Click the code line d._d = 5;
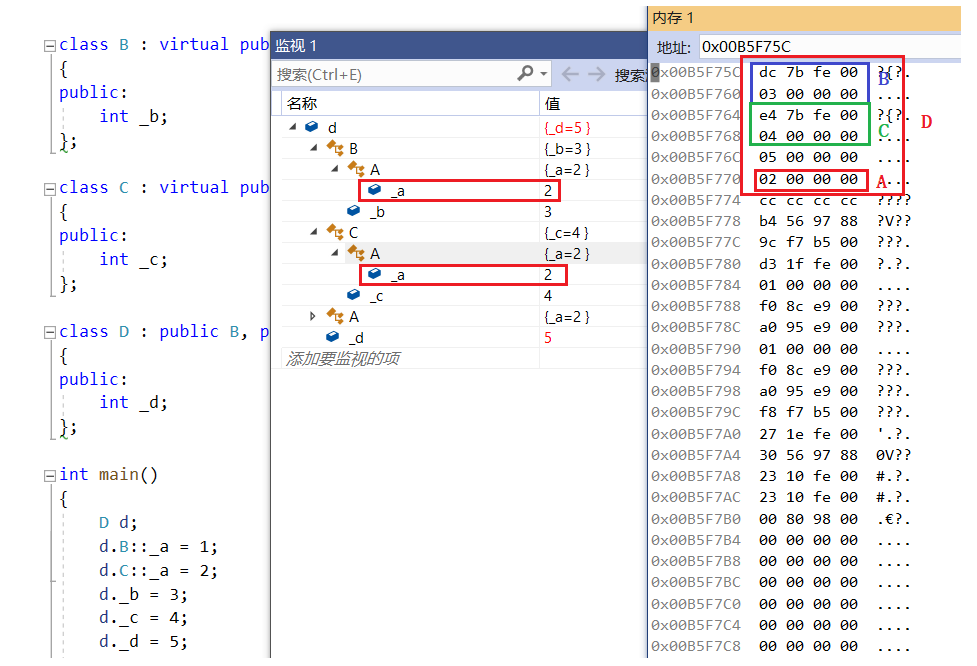Screen dimensions: 977x666 pos(143,641)
